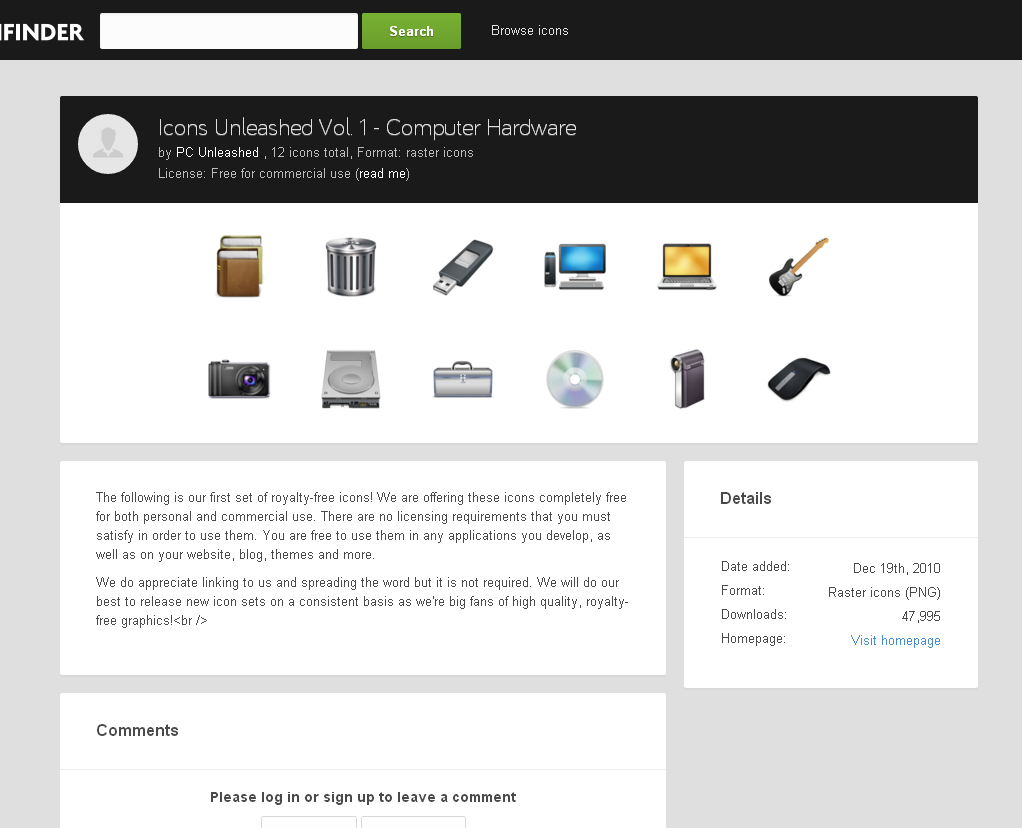Image resolution: width=1022 pixels, height=828 pixels.
Task: Click the digital camera icon
Action: click(239, 379)
